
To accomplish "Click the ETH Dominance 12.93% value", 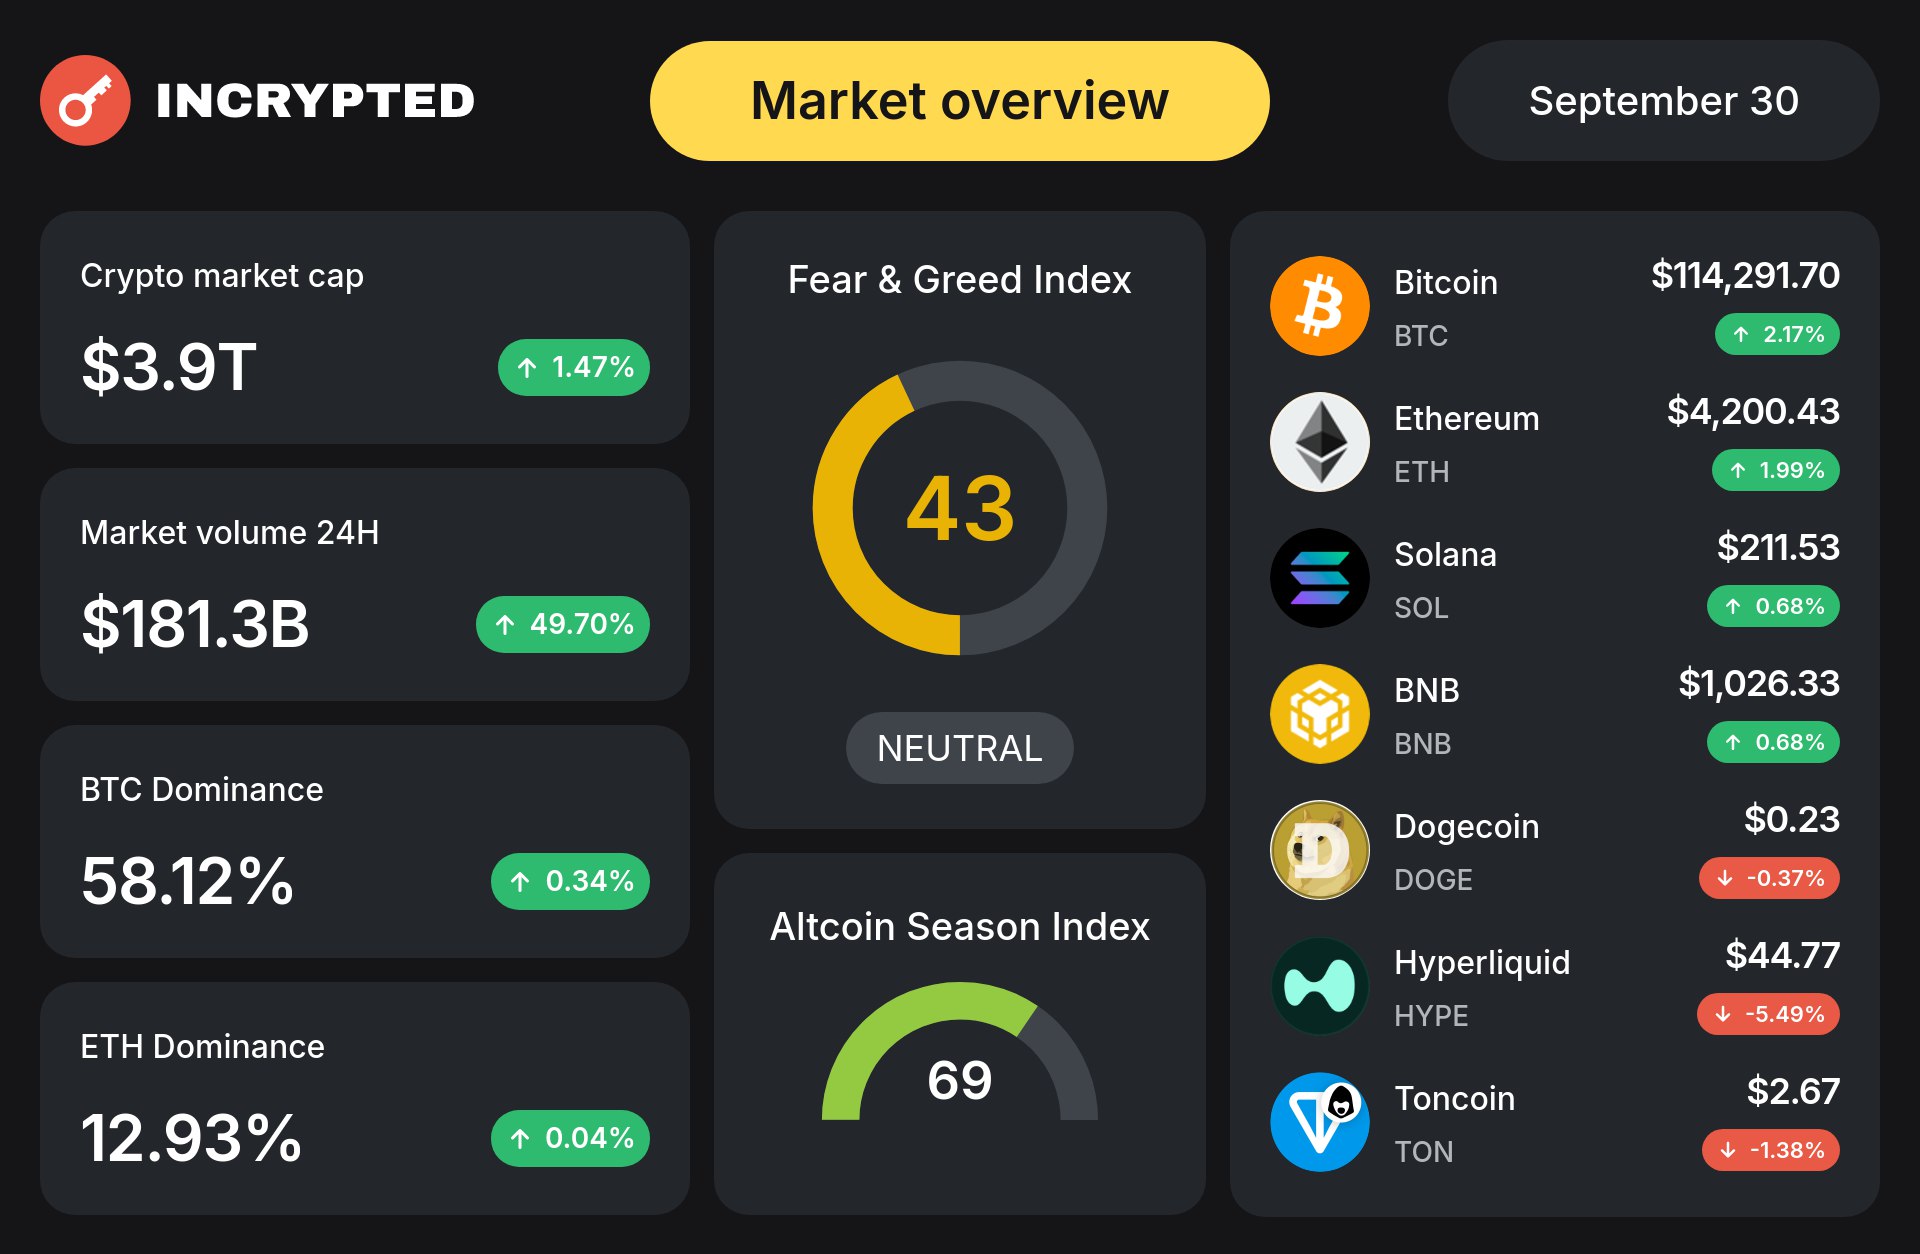I will [x=190, y=1138].
